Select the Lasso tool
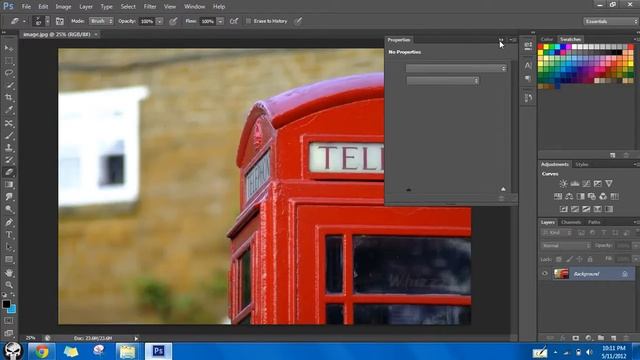The width and height of the screenshot is (640, 360). [9, 73]
